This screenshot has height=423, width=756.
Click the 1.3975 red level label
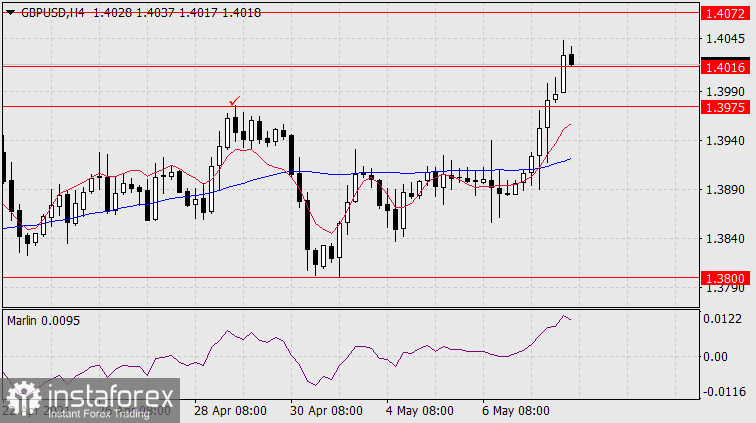[x=722, y=107]
